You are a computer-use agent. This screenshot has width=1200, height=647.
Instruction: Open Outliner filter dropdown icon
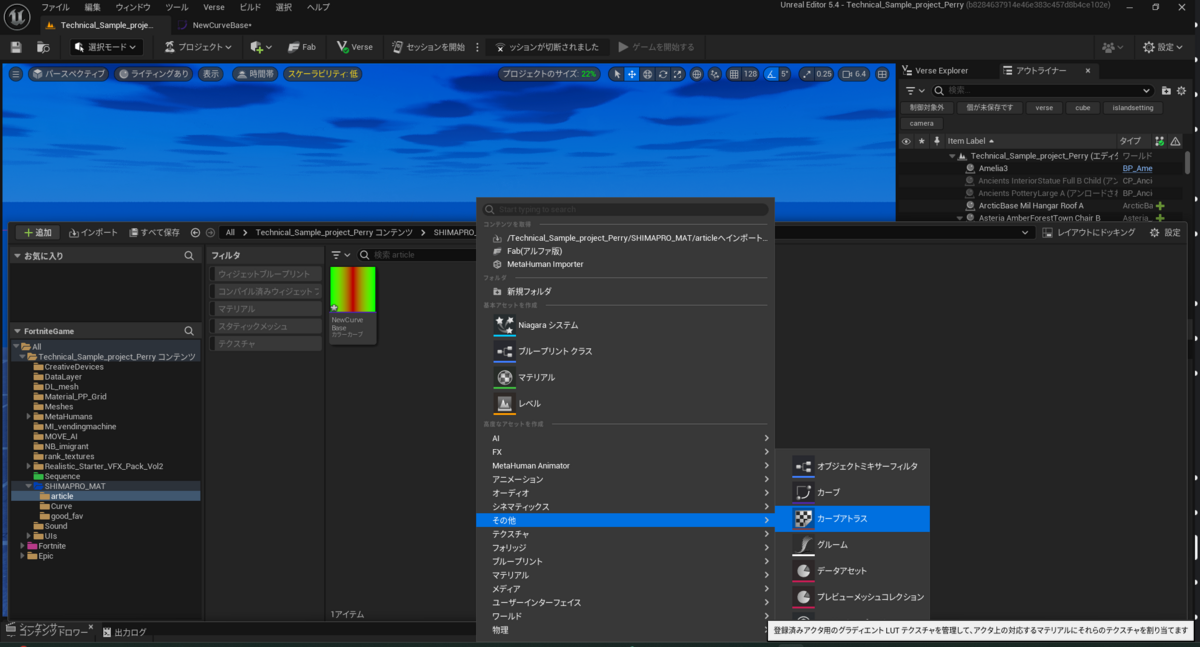pos(913,91)
